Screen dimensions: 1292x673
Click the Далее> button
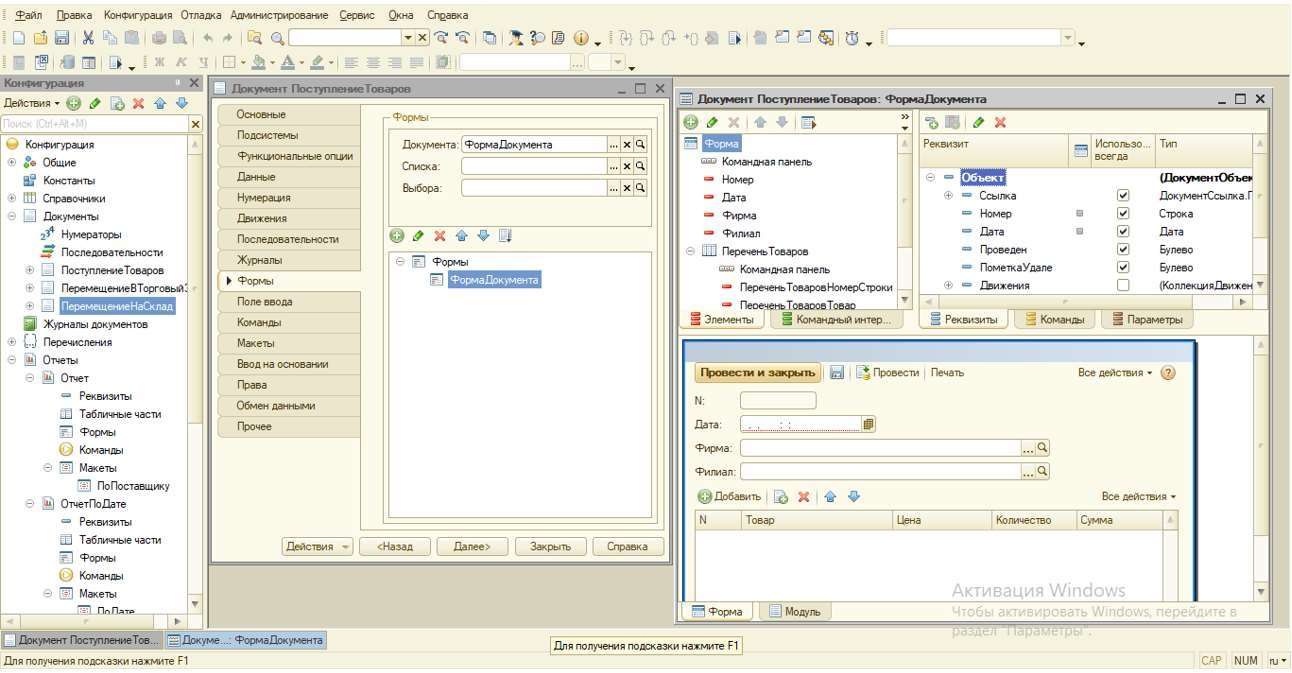pos(472,547)
